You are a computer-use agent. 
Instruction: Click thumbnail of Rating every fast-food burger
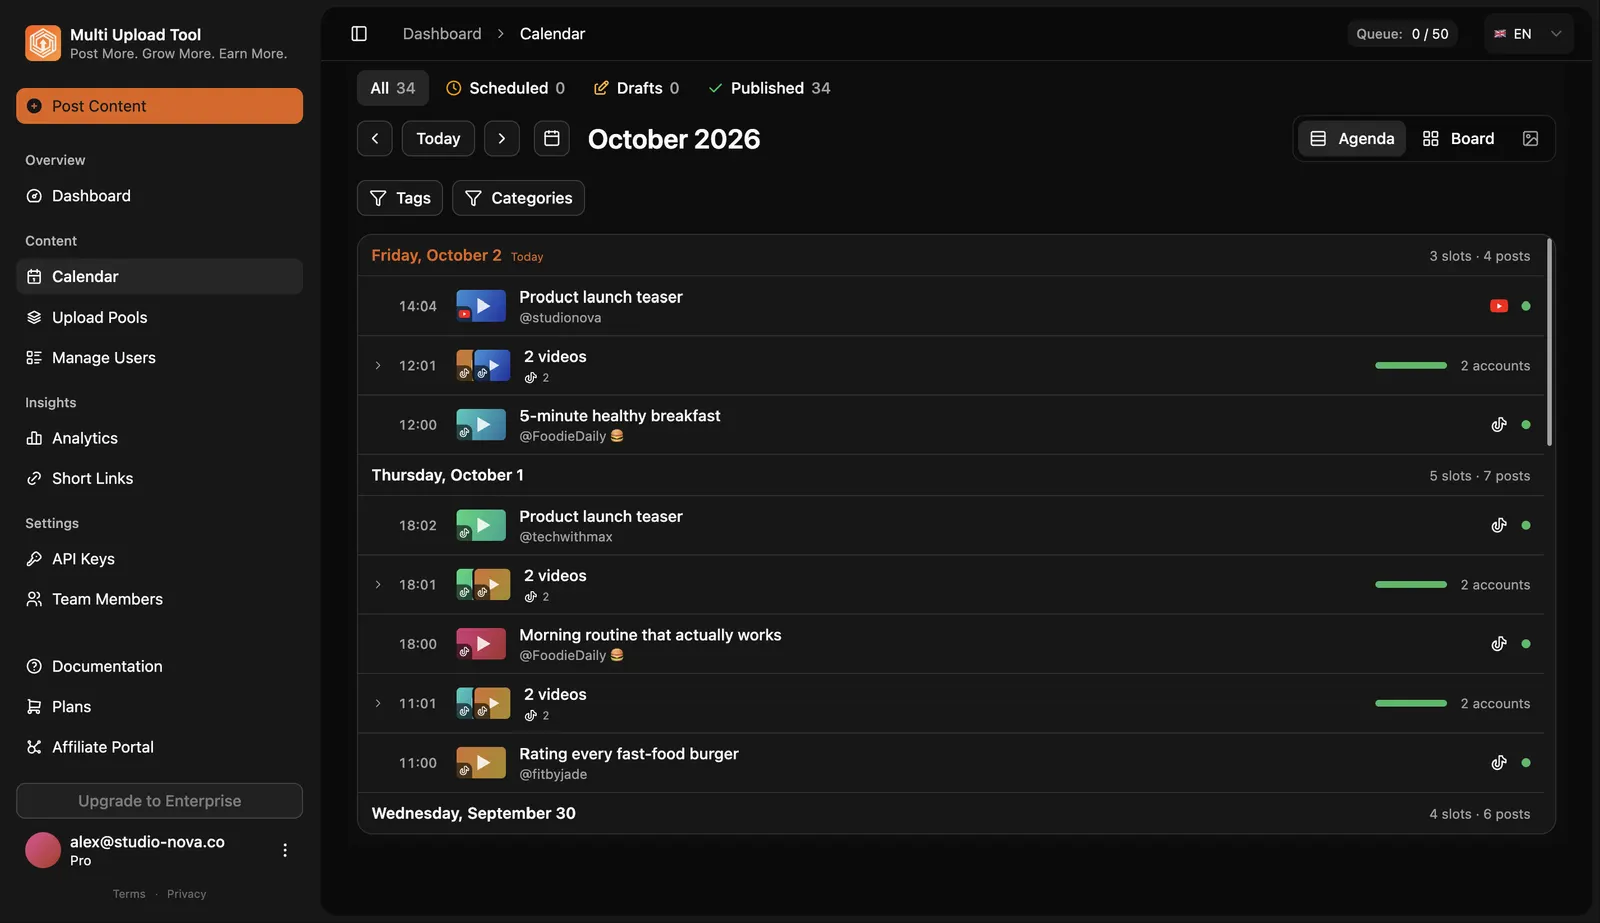click(481, 763)
